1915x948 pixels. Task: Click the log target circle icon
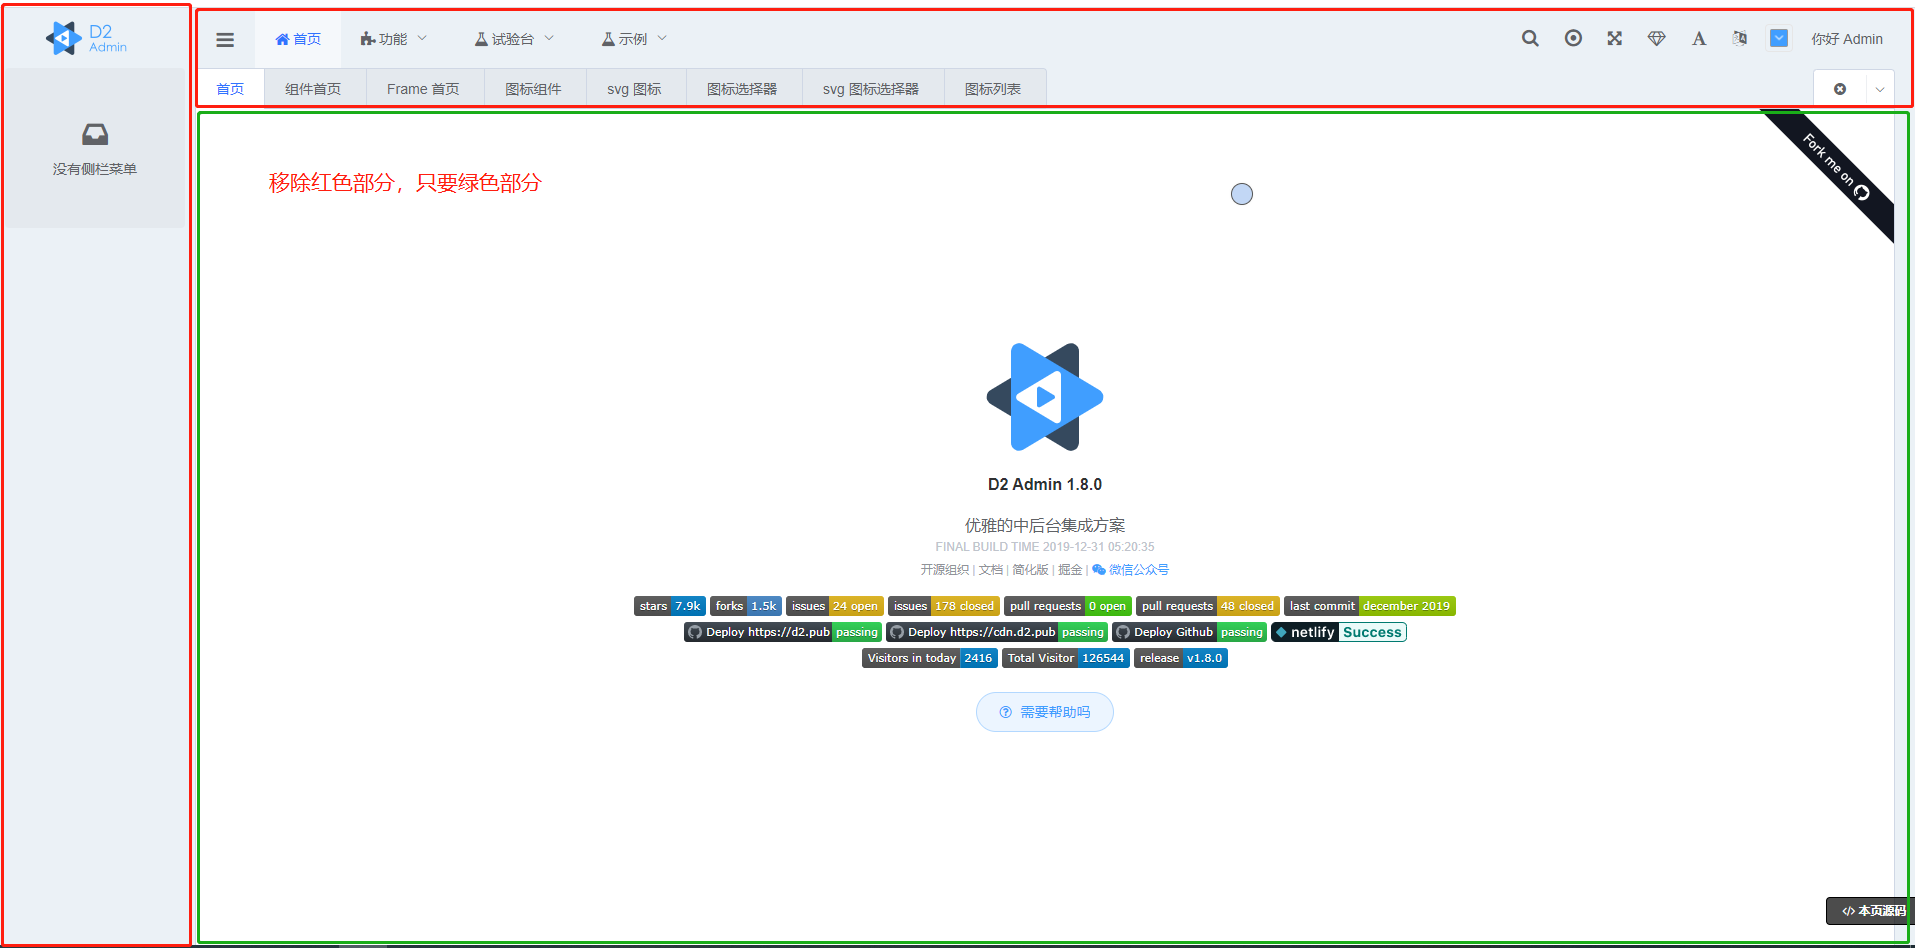[1573, 38]
